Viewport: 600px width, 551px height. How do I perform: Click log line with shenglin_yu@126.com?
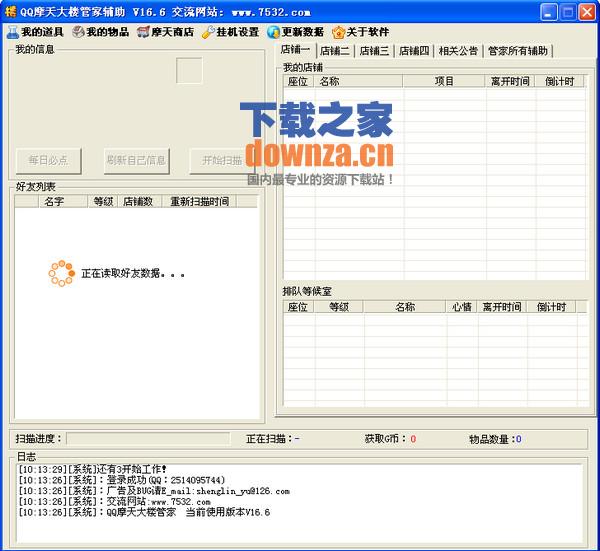(x=154, y=491)
